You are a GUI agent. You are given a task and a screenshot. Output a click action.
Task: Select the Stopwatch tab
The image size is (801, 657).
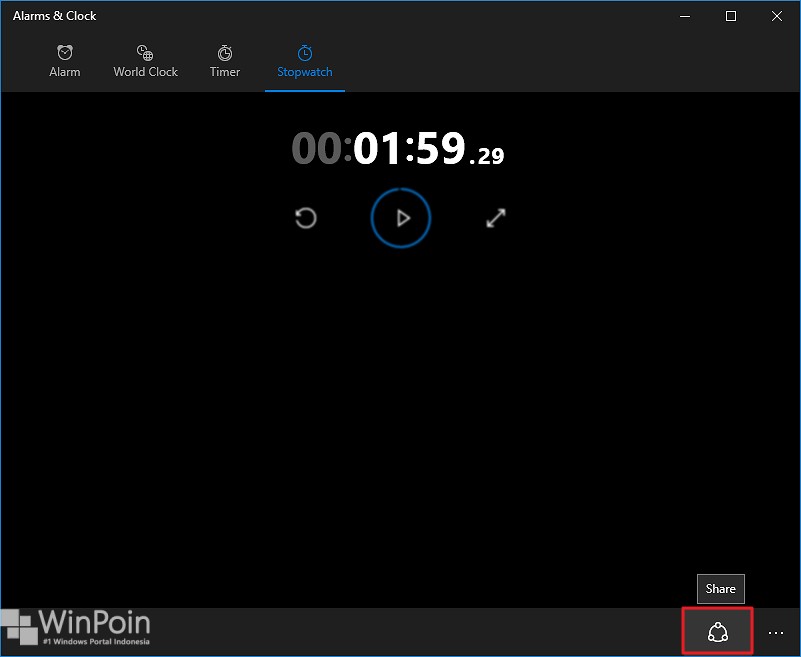coord(304,61)
